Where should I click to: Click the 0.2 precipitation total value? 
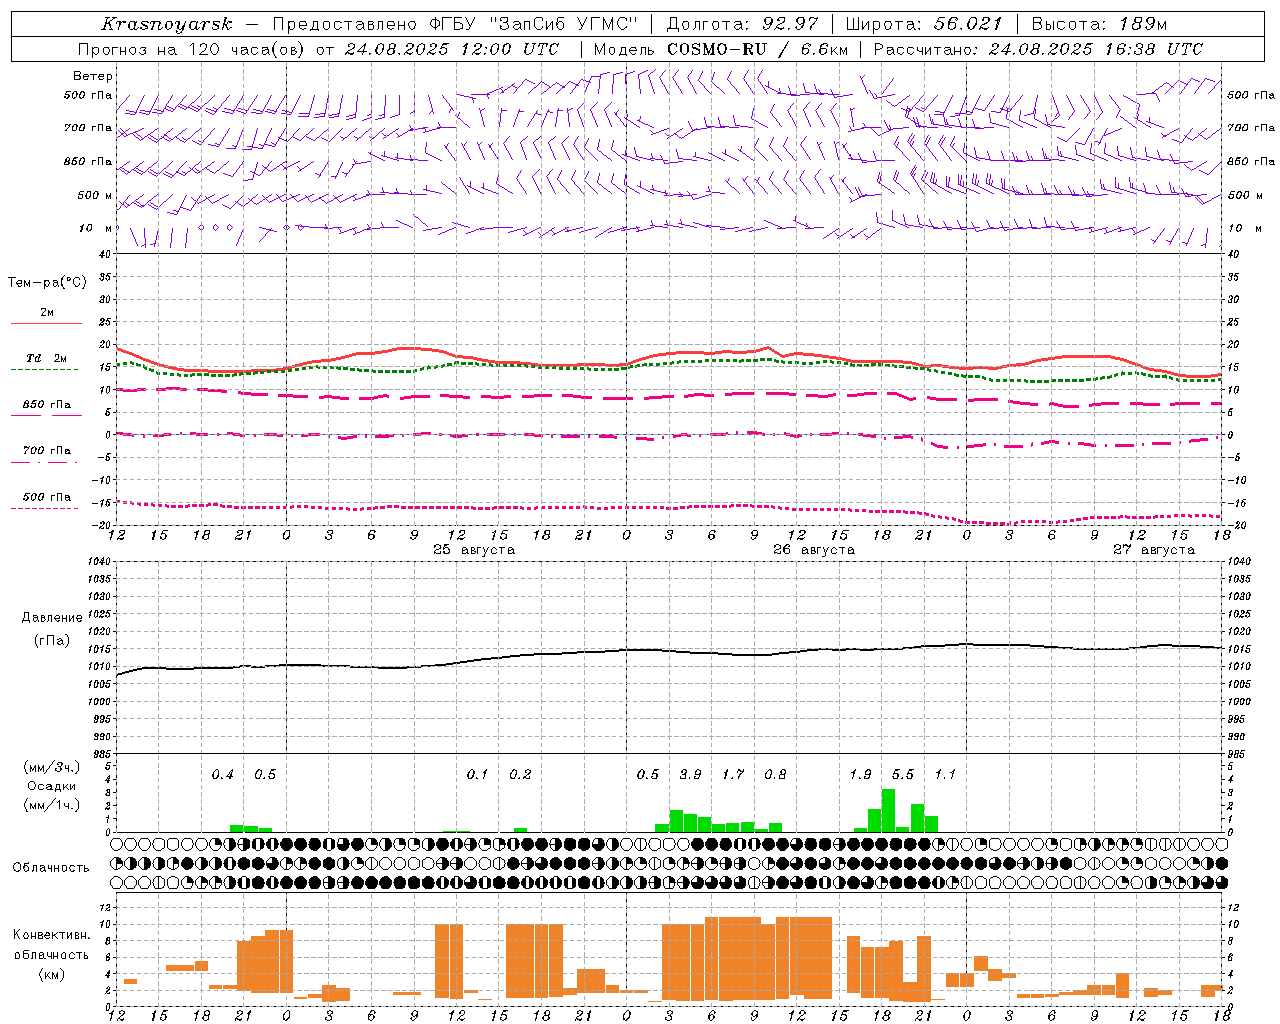520,775
